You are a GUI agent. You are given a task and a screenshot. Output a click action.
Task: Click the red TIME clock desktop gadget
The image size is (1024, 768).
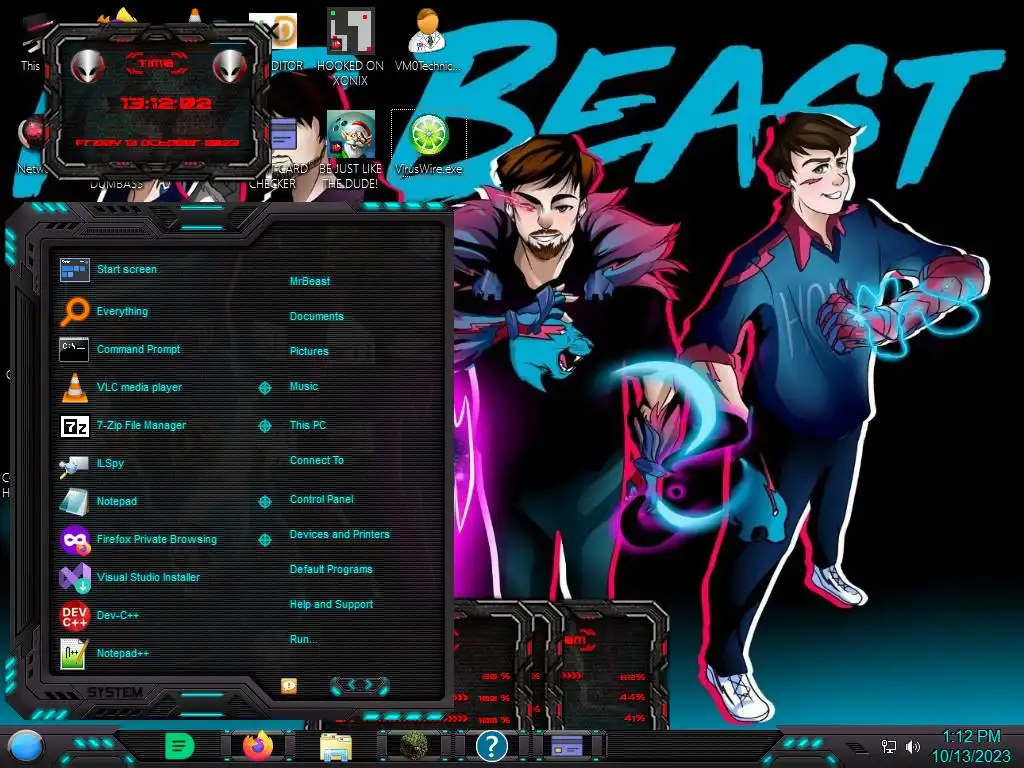[x=157, y=103]
